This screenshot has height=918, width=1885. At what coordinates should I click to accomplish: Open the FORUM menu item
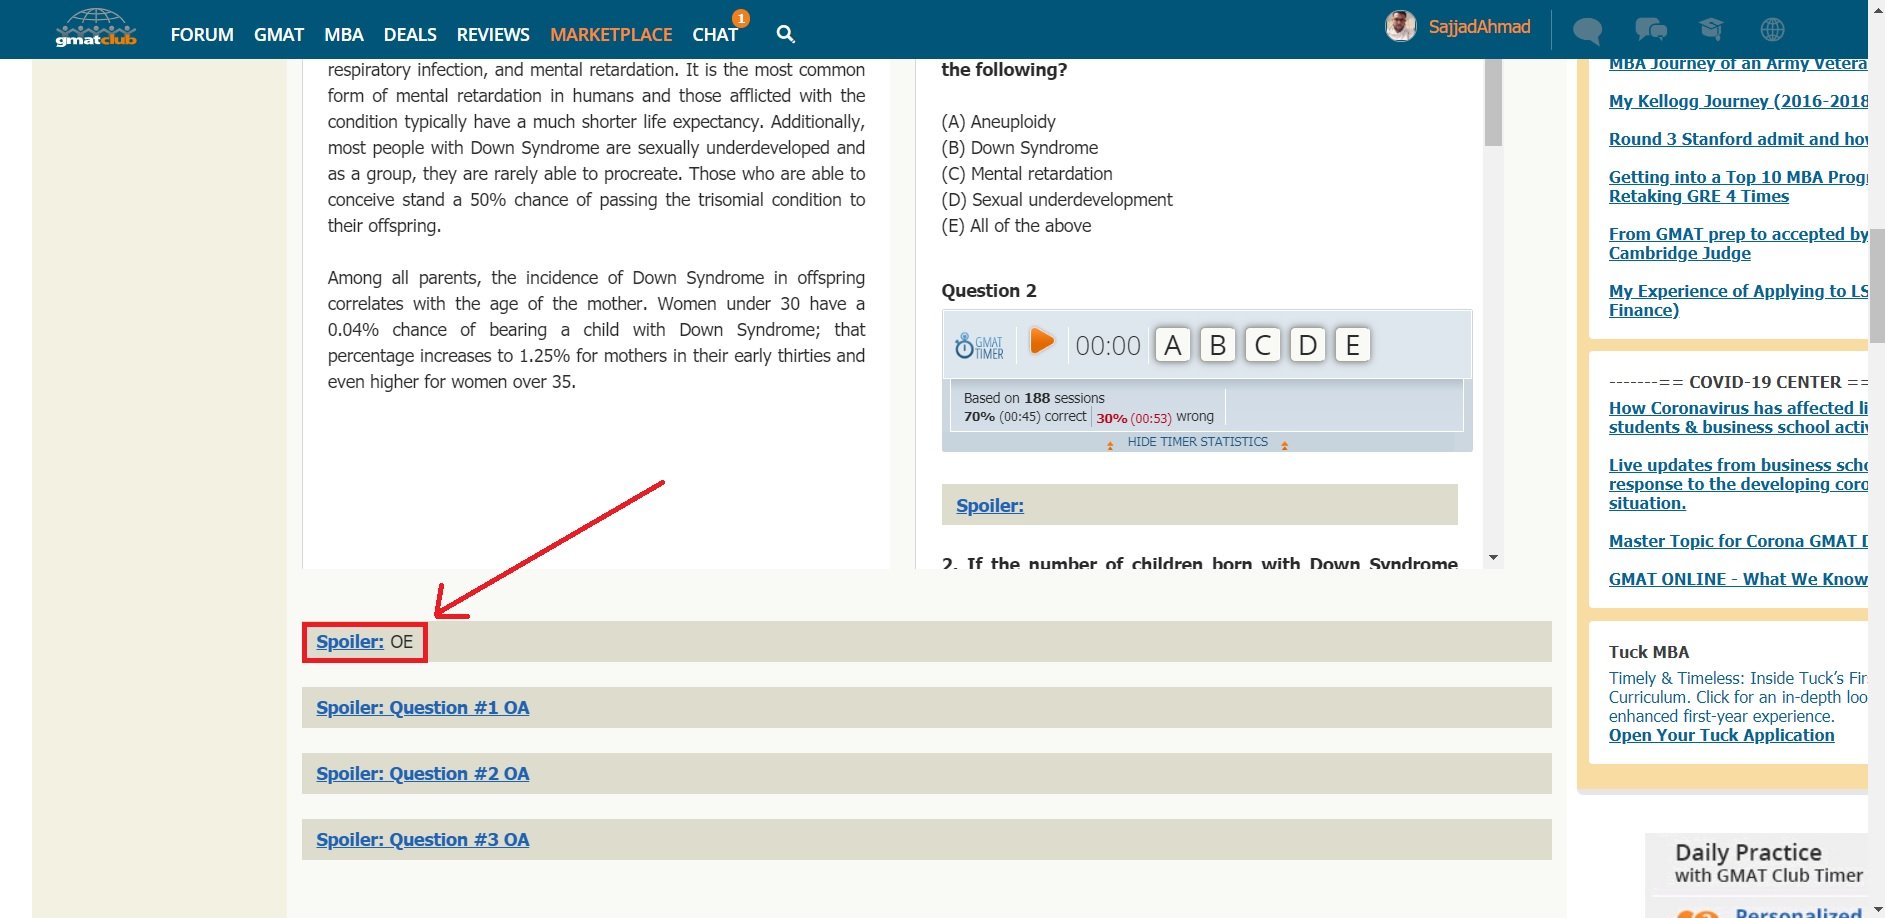coord(202,34)
